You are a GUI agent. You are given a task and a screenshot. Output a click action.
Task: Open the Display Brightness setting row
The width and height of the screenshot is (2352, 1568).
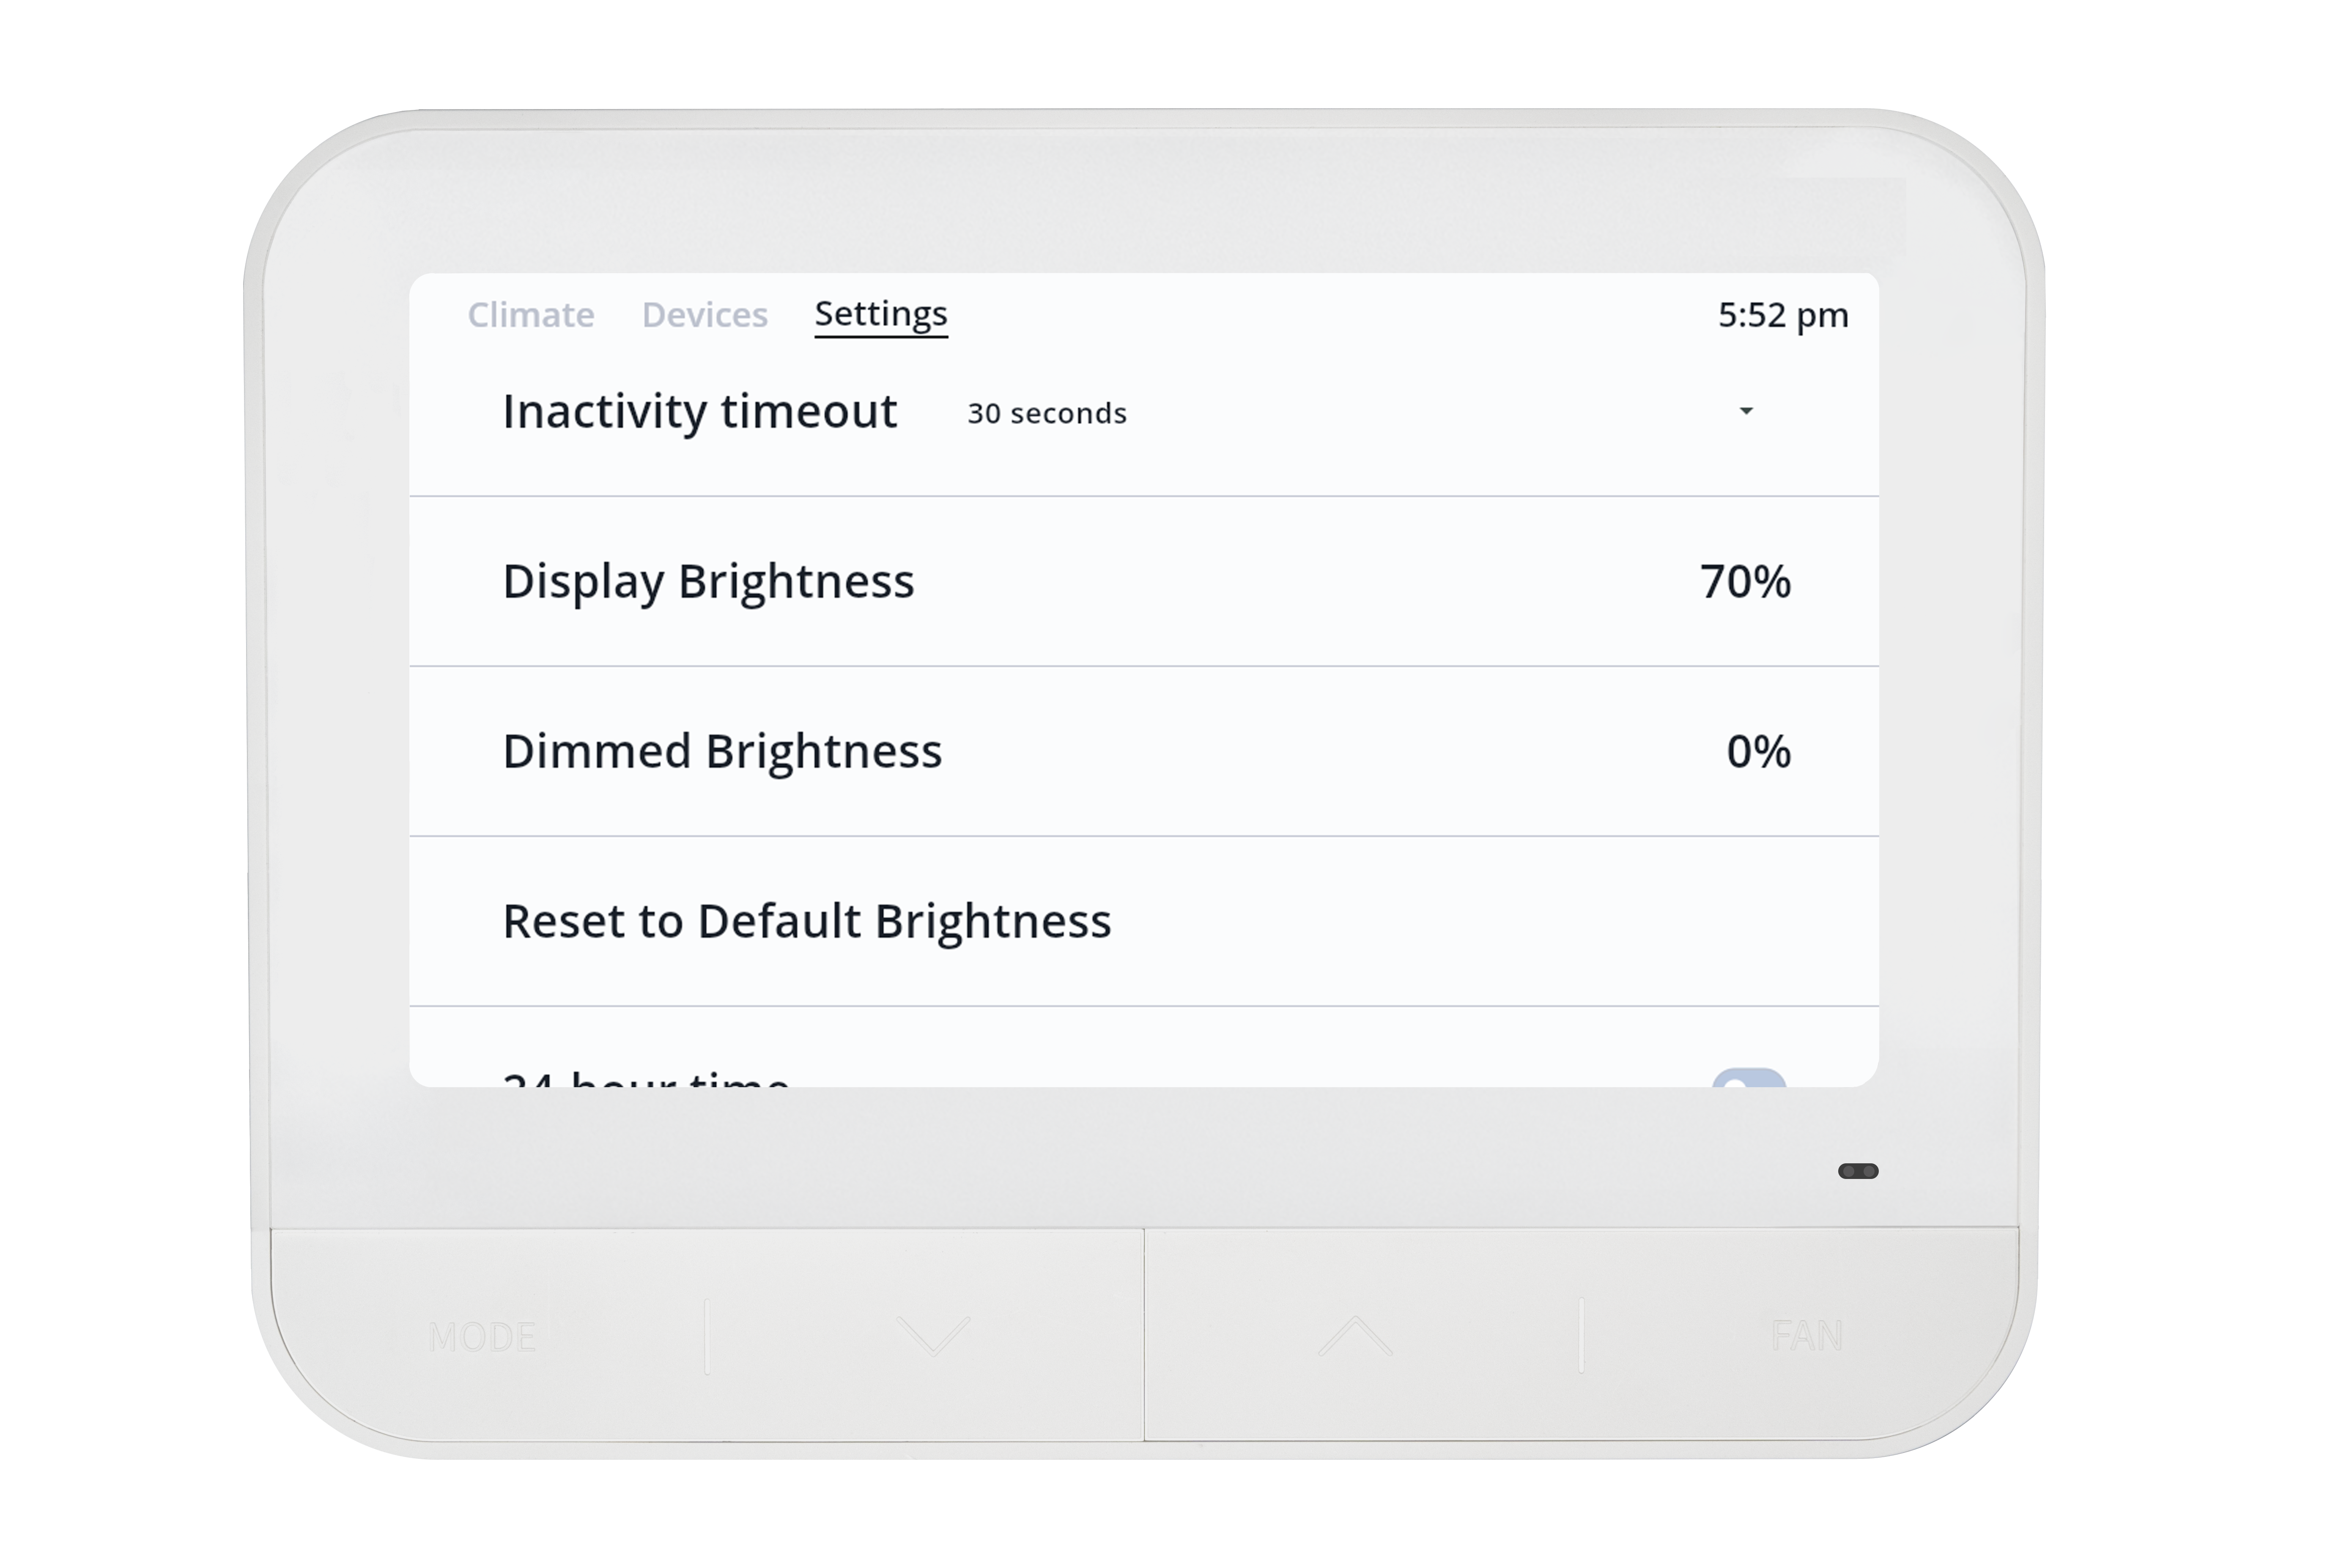pyautogui.click(x=1144, y=581)
